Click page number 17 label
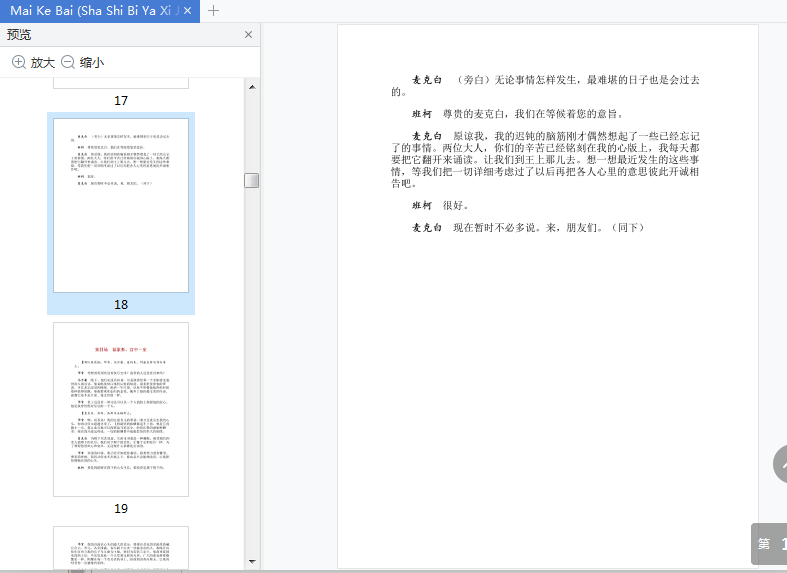Screen dimensions: 787x573 pyautogui.click(x=121, y=101)
